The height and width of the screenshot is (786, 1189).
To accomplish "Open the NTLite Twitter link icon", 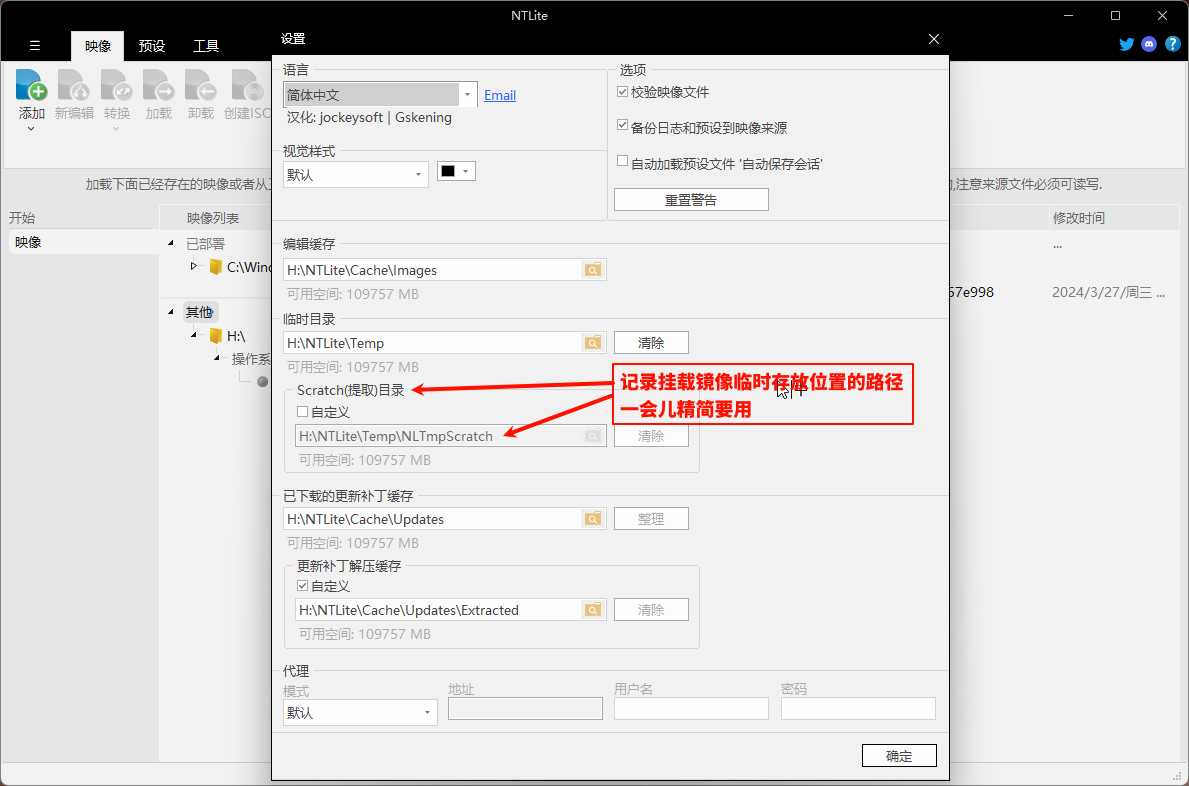I will pos(1127,44).
